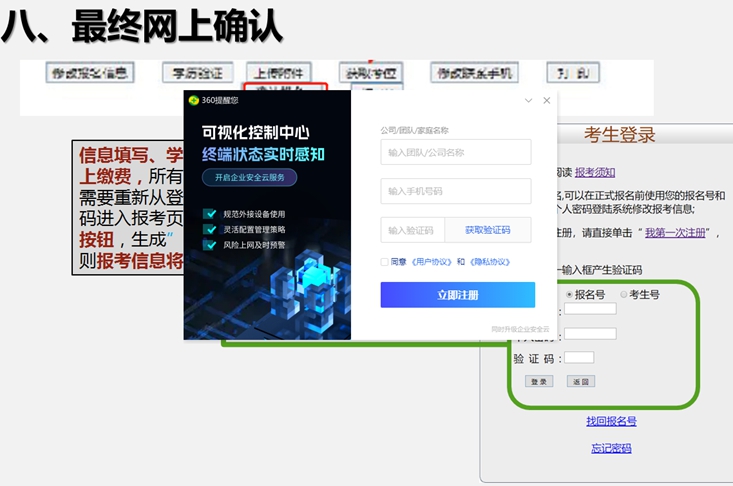Click the 开启企业安全云服务 button
The image size is (733, 486).
click(x=250, y=178)
